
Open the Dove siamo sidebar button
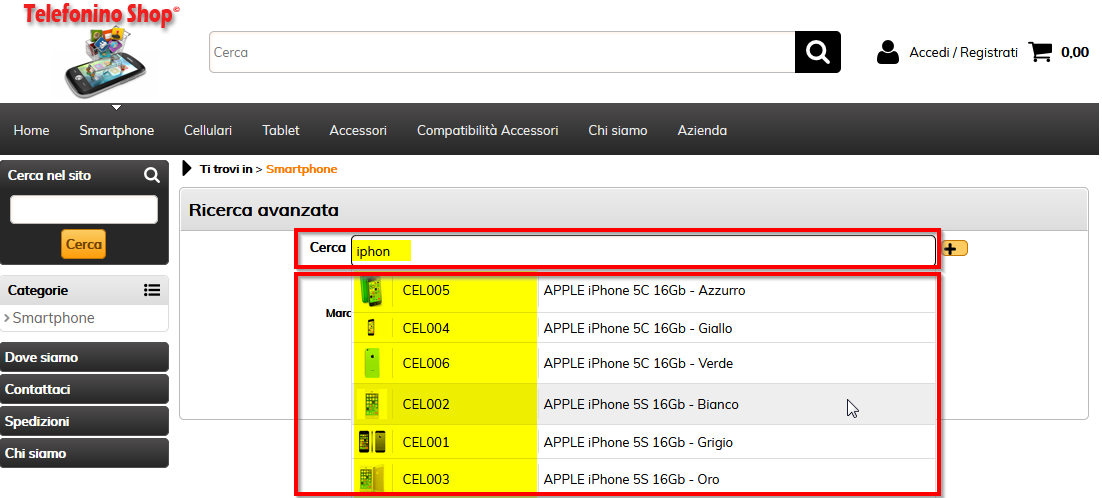[x=84, y=357]
